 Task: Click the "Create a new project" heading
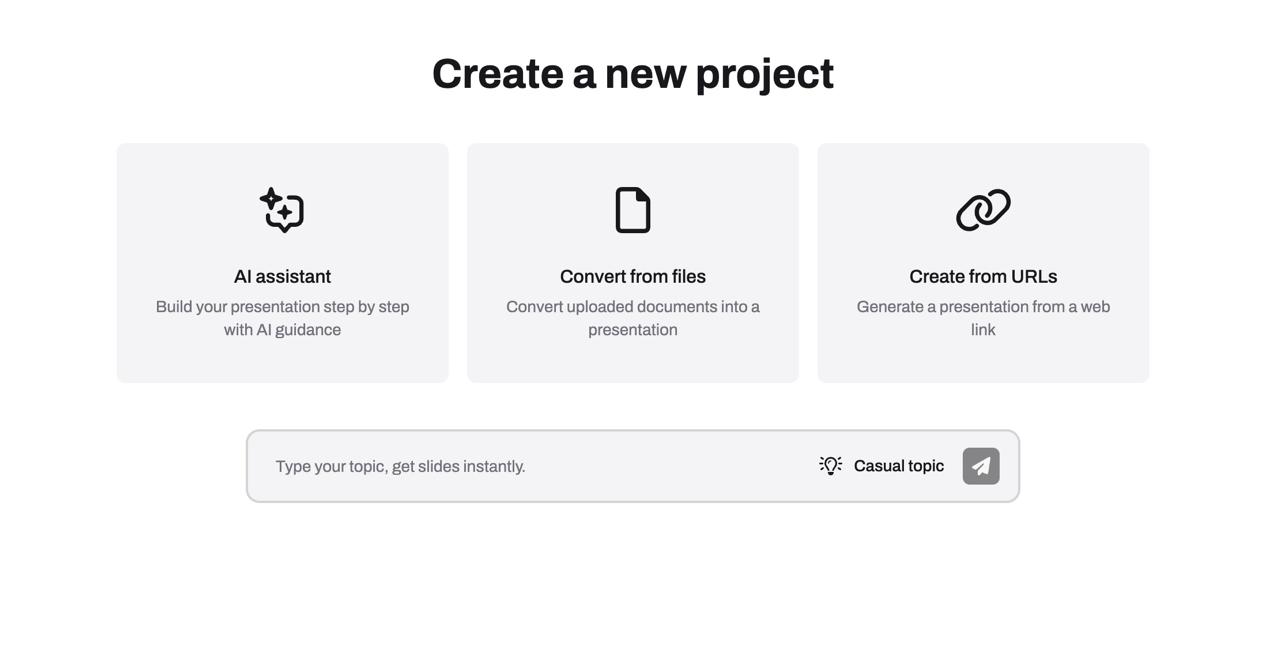coord(633,74)
